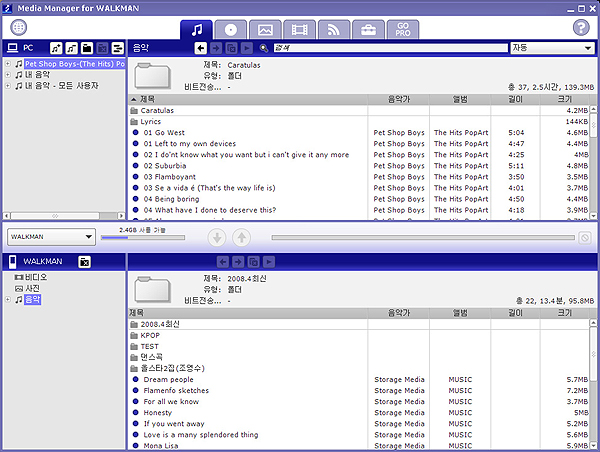Select 내 음악 - 모든 사용자 tree item
Image resolution: width=600 pixels, height=452 pixels.
tap(62, 86)
